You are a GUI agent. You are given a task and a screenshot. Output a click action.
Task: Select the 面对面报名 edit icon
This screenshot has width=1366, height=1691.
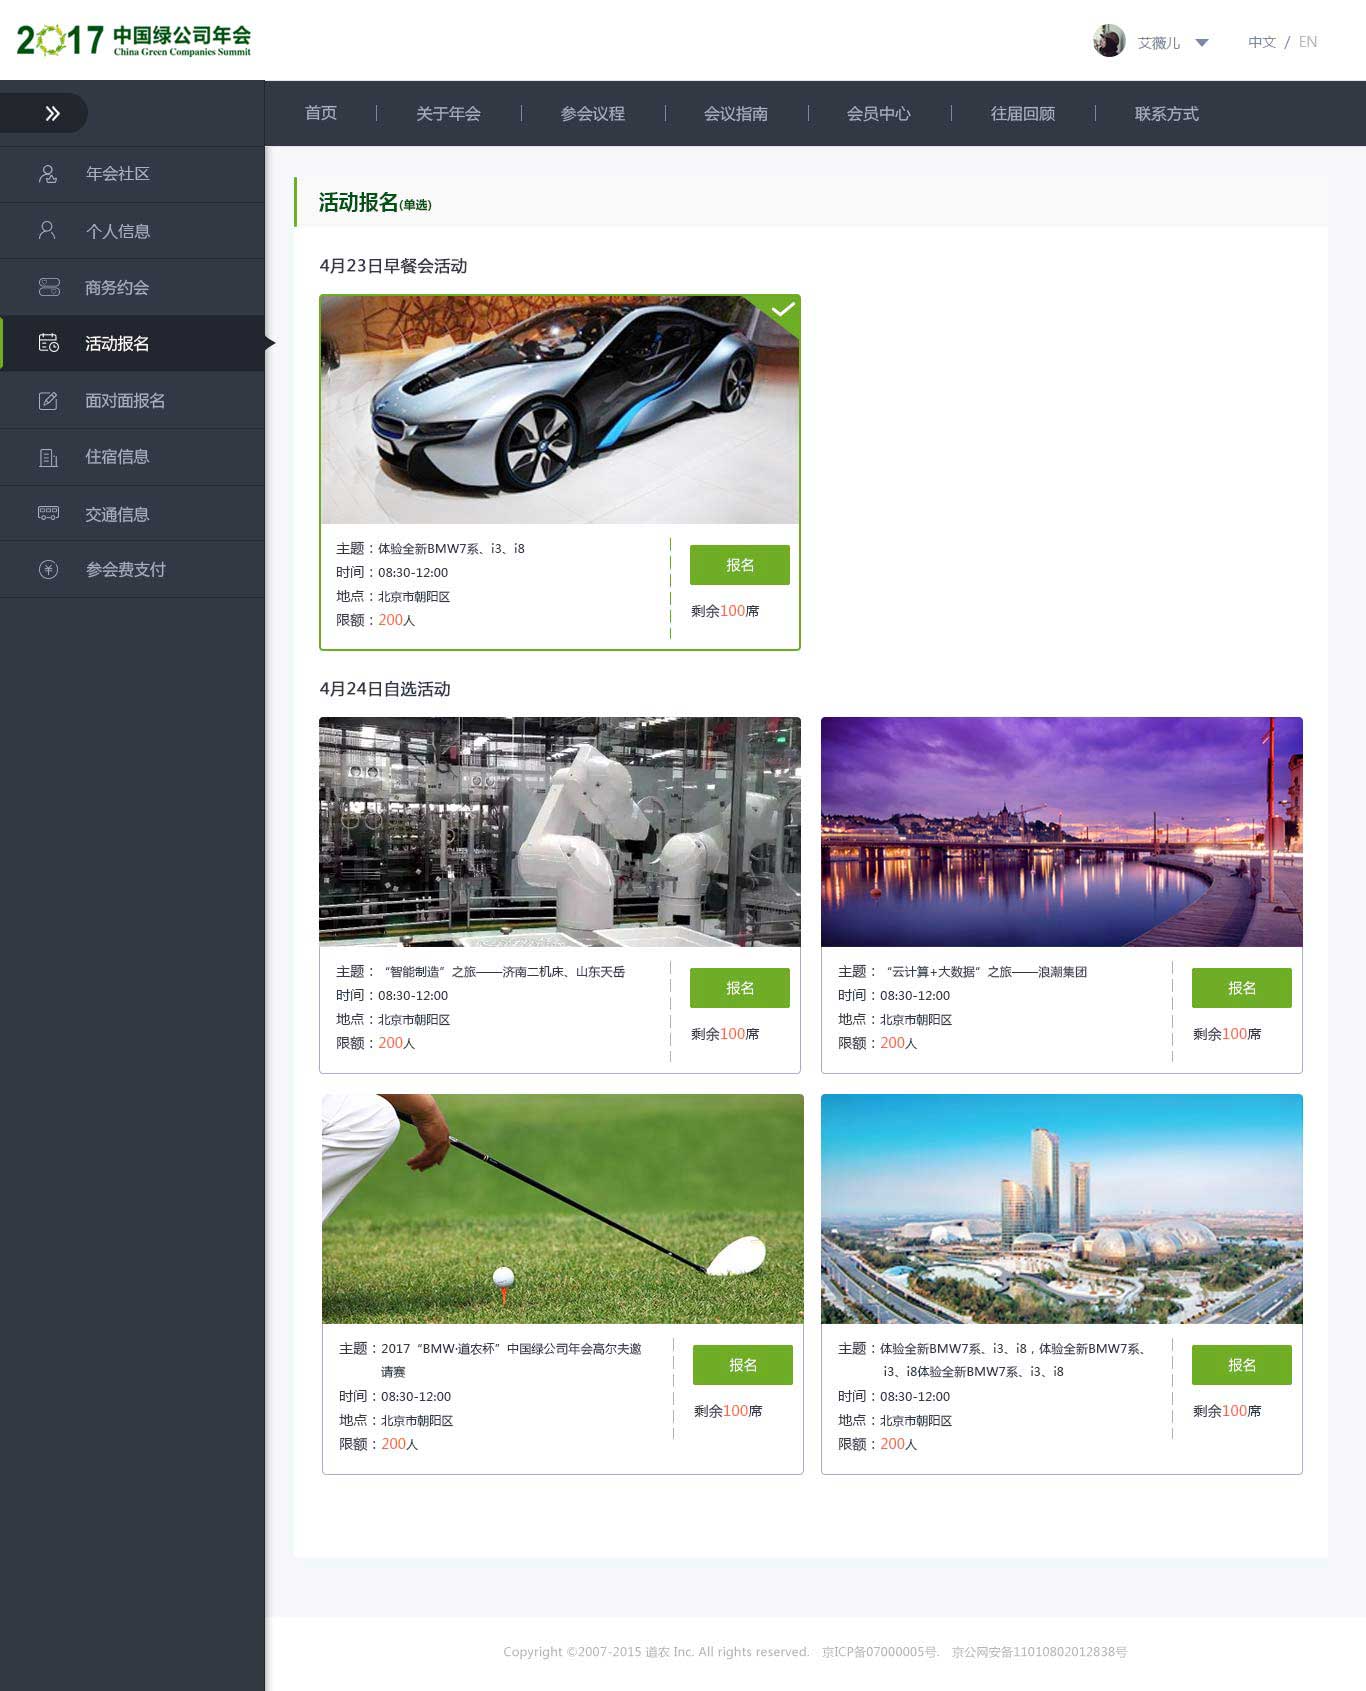pos(48,401)
